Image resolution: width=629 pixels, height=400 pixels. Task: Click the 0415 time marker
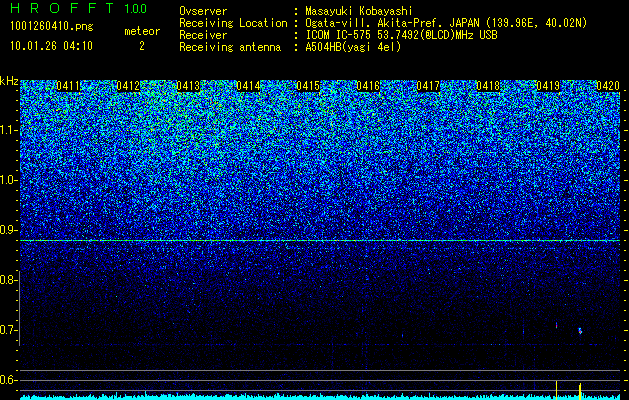(x=308, y=86)
